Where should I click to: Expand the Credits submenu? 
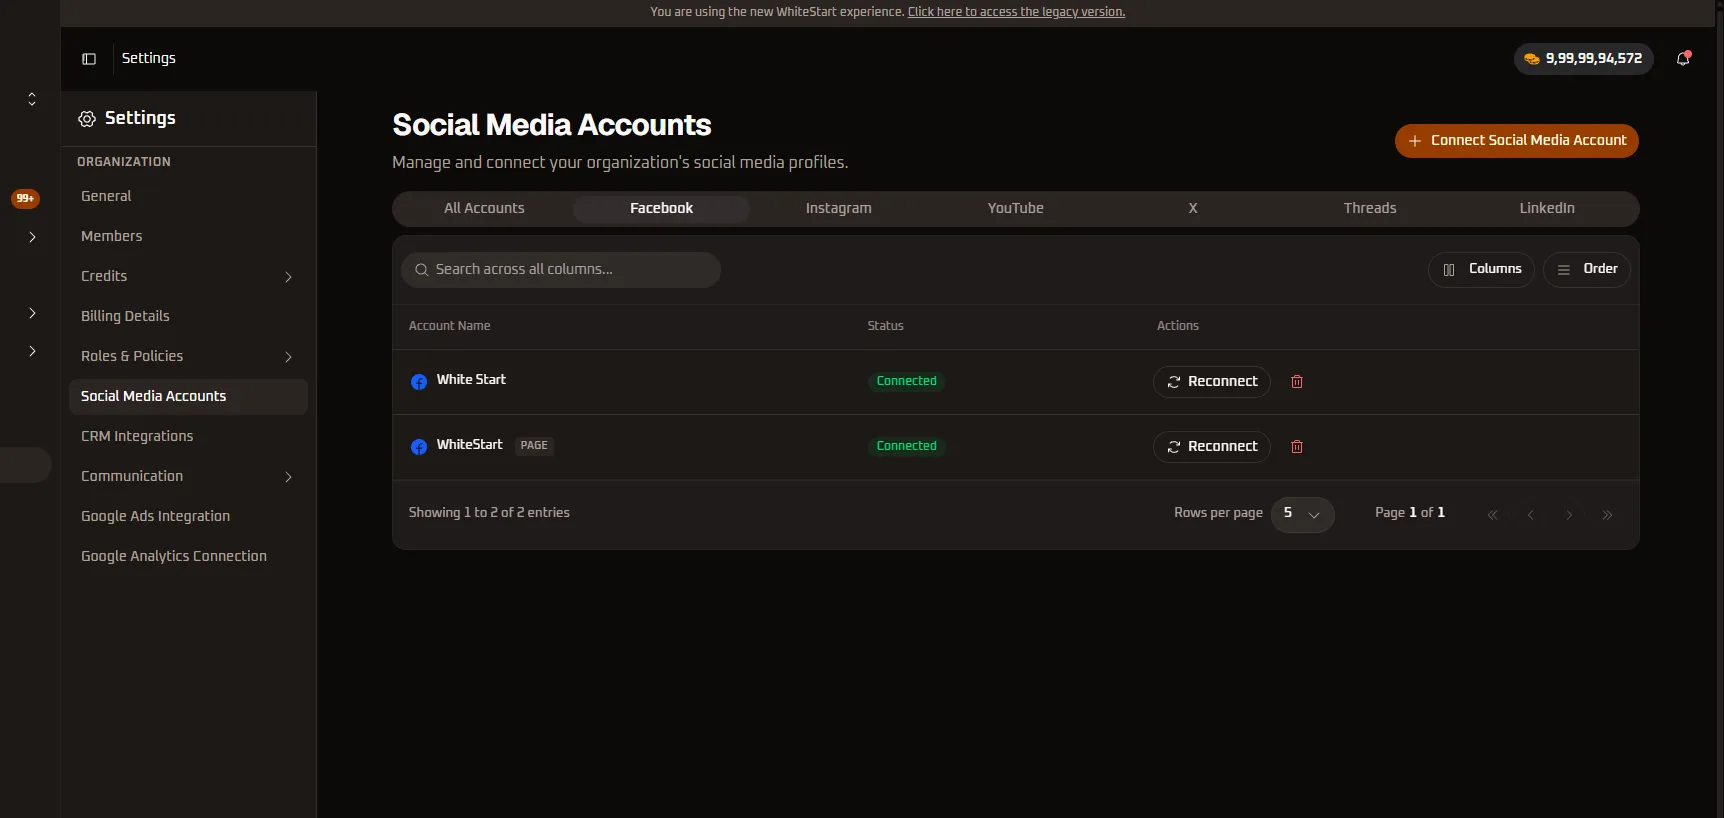[x=288, y=277]
